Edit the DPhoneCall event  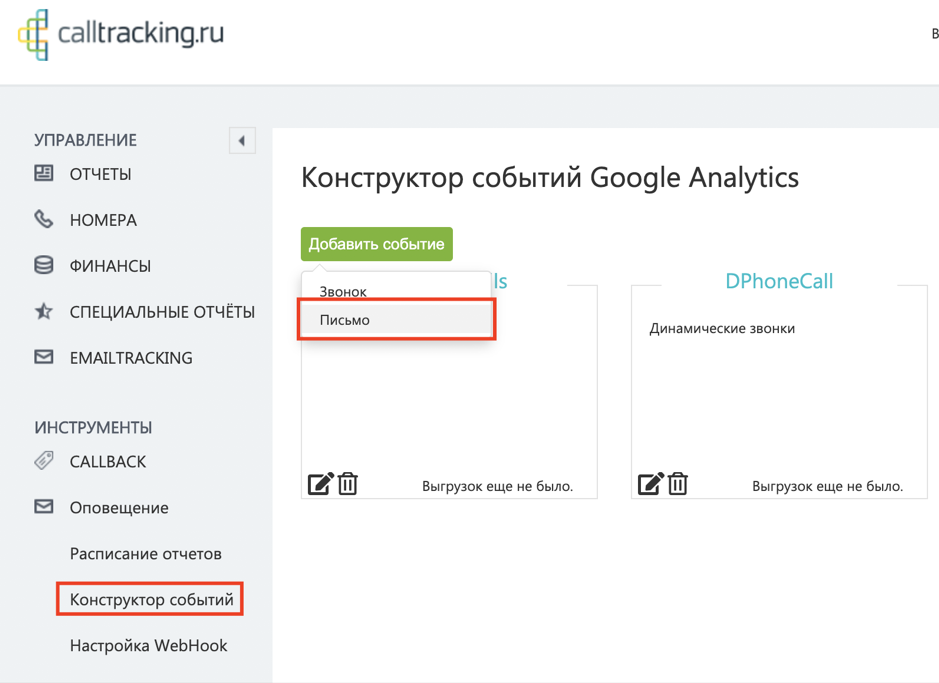click(650, 484)
